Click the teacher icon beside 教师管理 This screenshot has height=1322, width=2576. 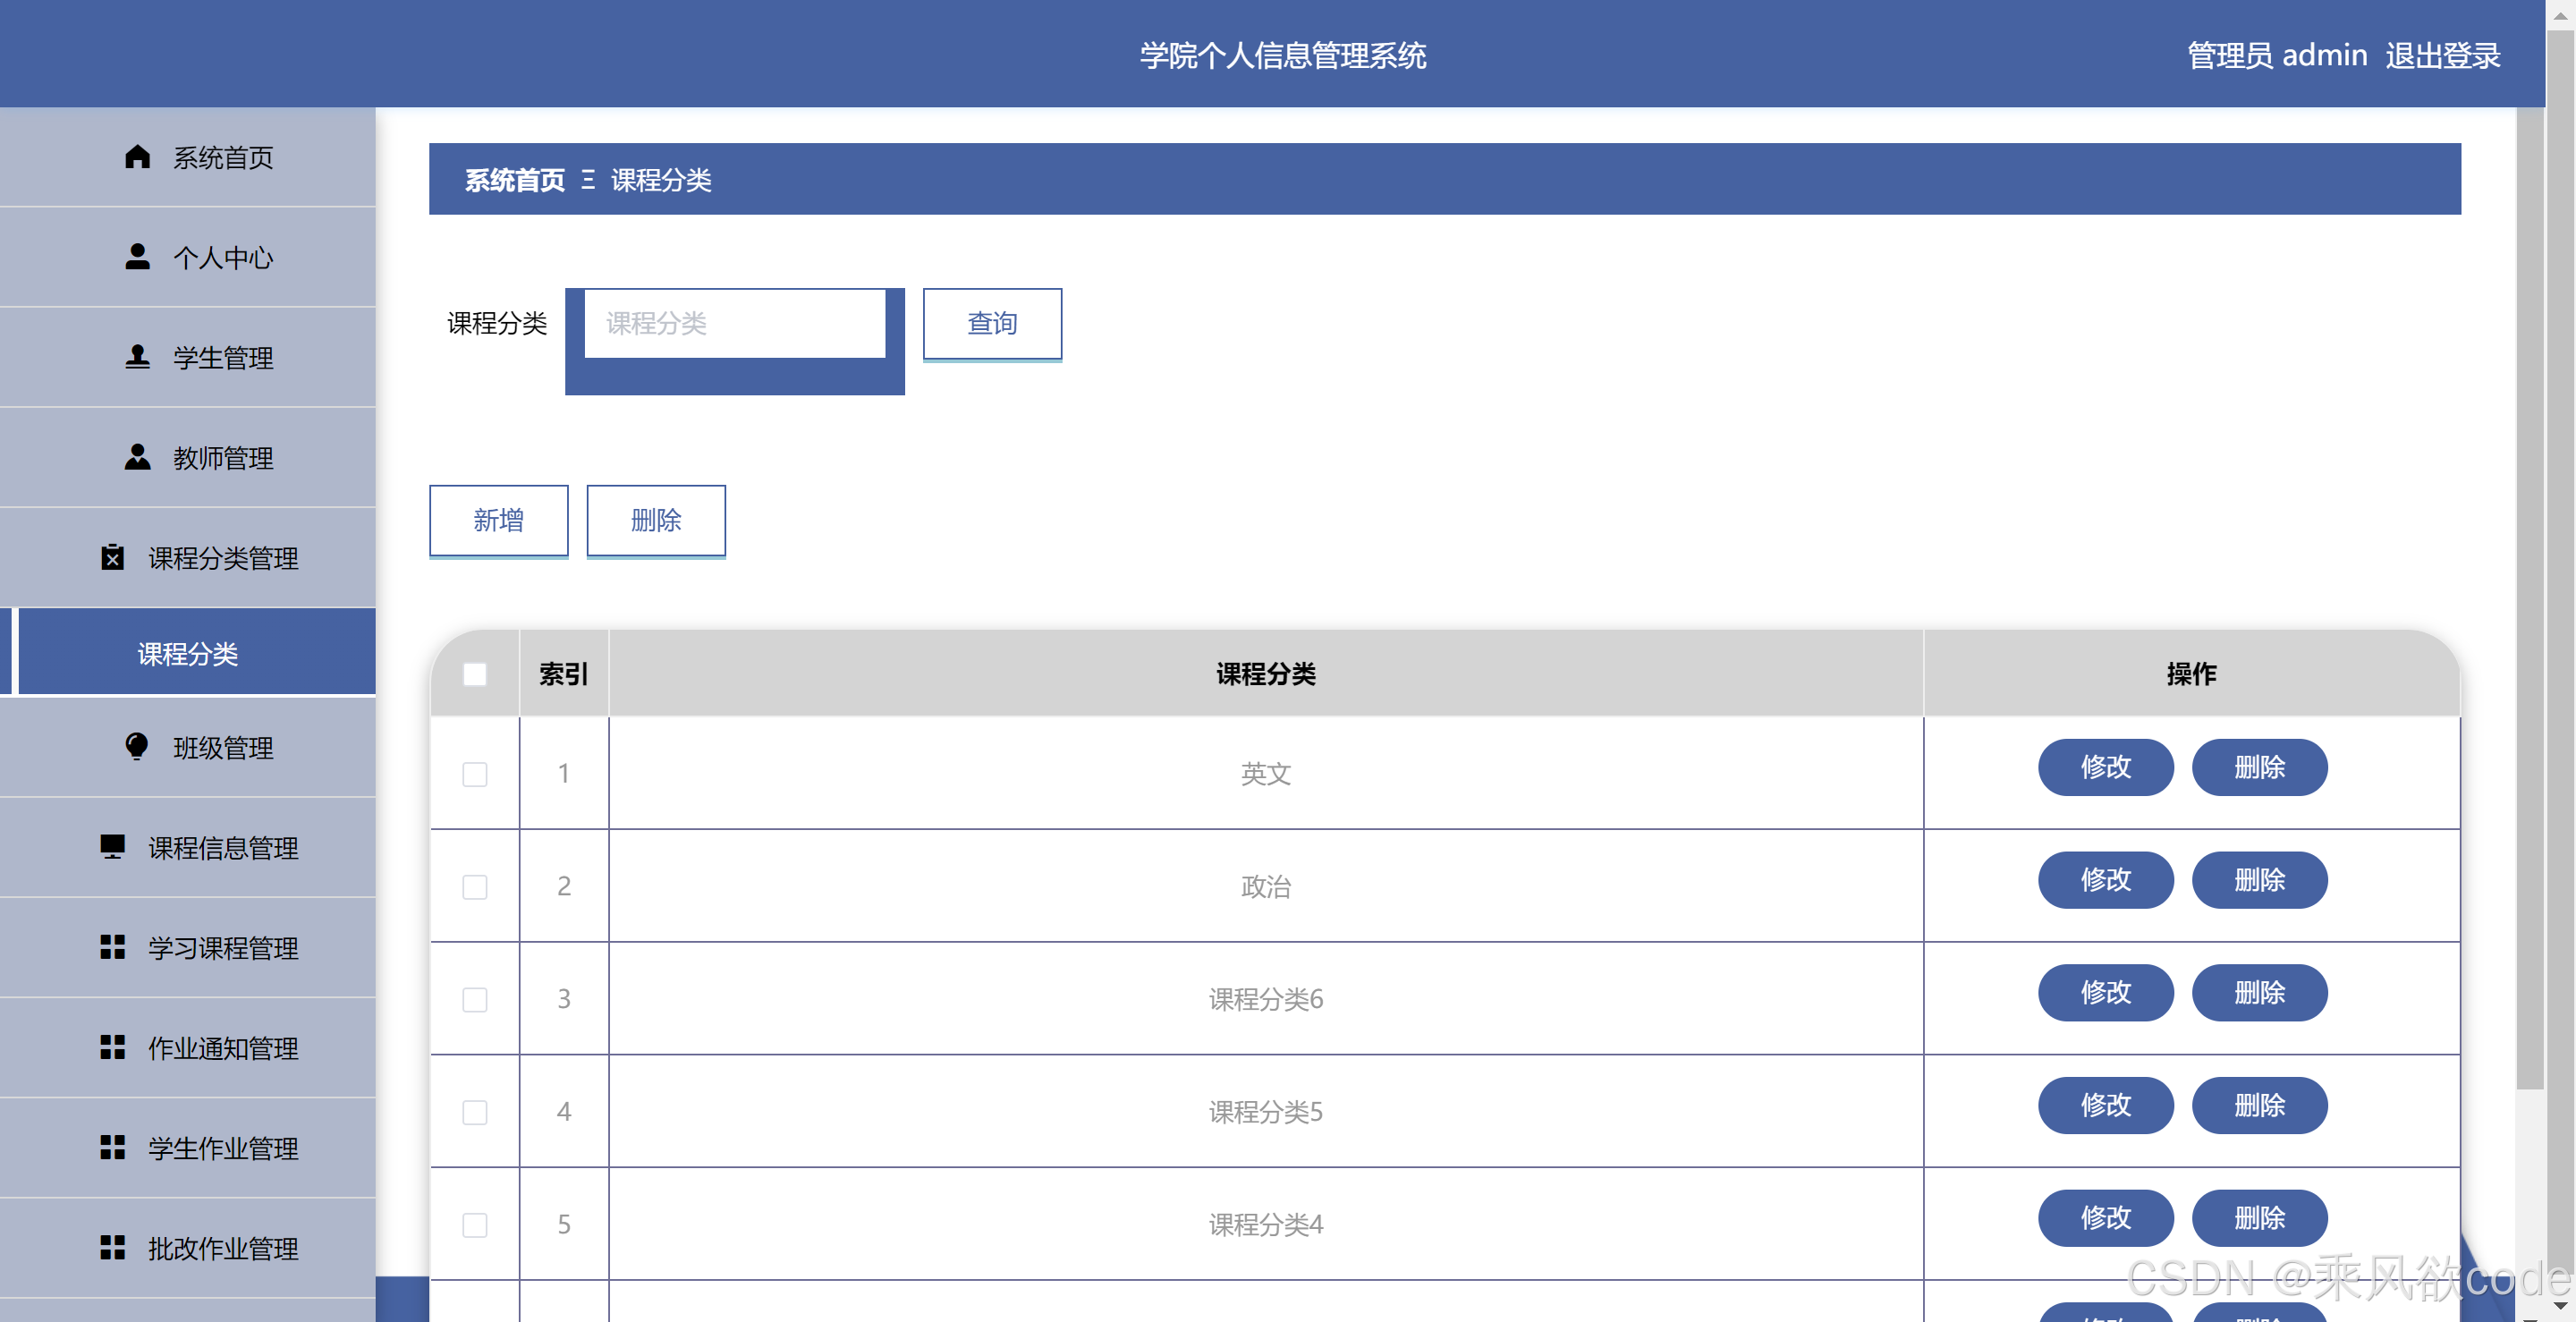click(137, 457)
